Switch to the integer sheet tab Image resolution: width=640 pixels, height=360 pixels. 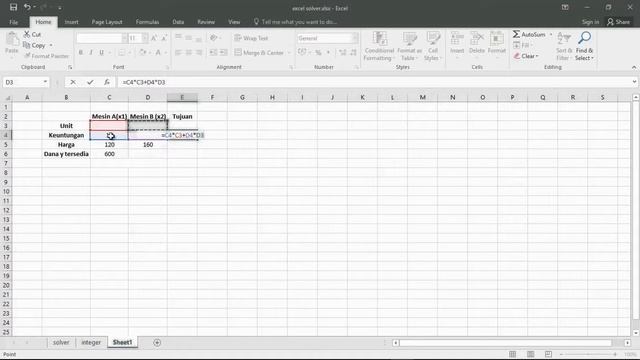[x=91, y=342]
